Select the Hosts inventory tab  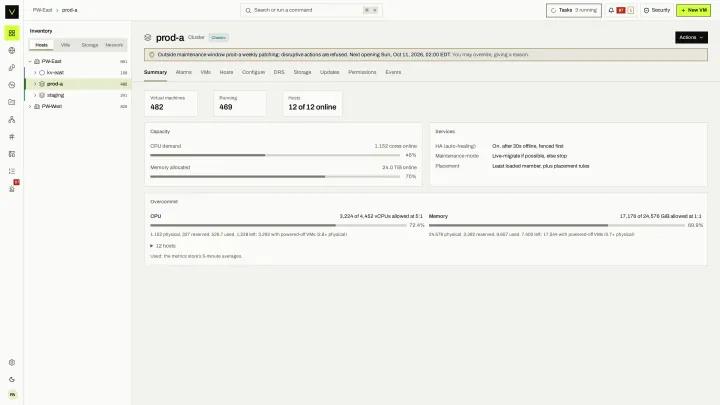click(x=41, y=45)
